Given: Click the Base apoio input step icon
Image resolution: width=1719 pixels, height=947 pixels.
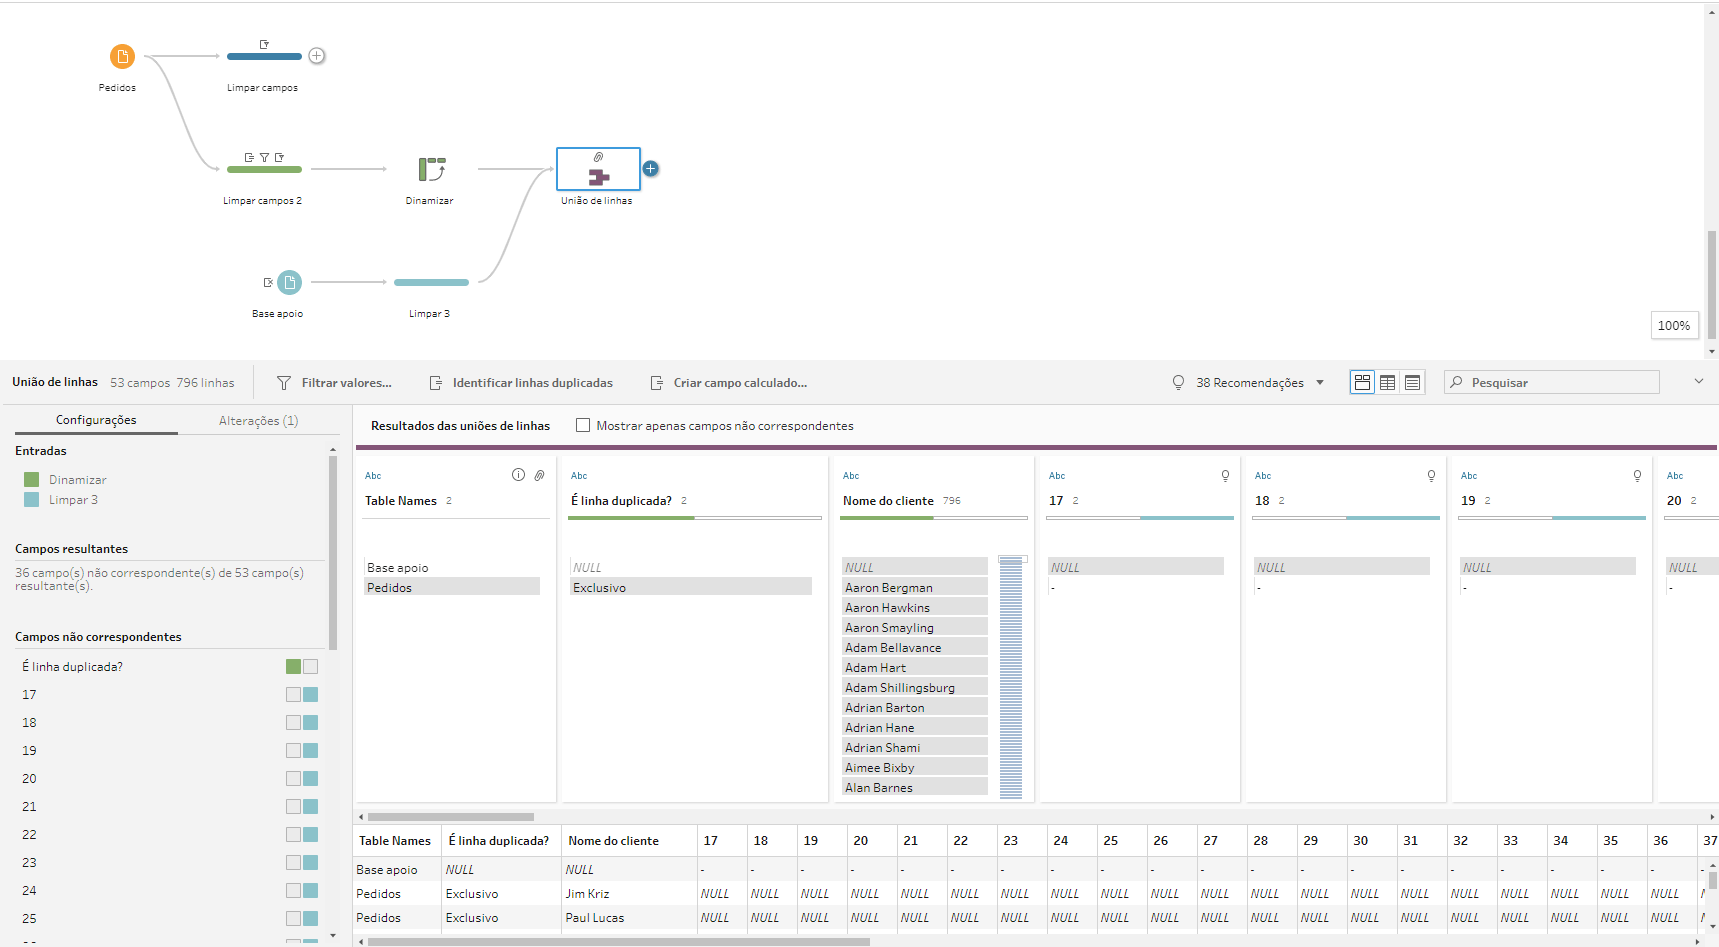Looking at the screenshot, I should pyautogui.click(x=289, y=283).
